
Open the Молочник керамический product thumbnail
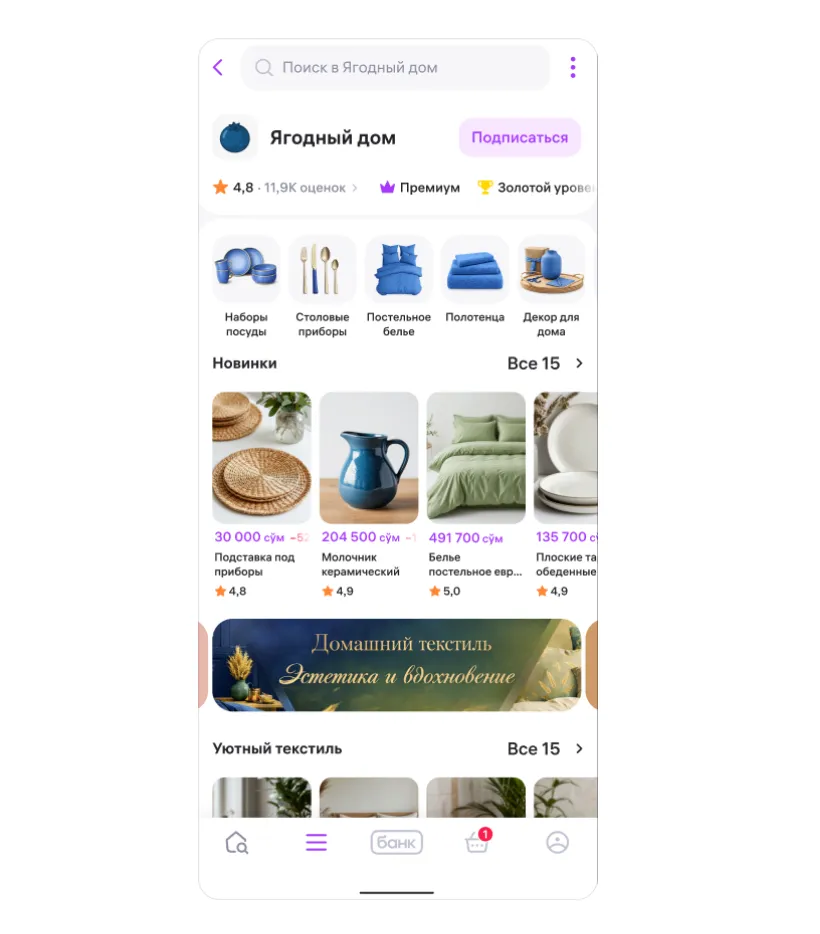pyautogui.click(x=369, y=457)
